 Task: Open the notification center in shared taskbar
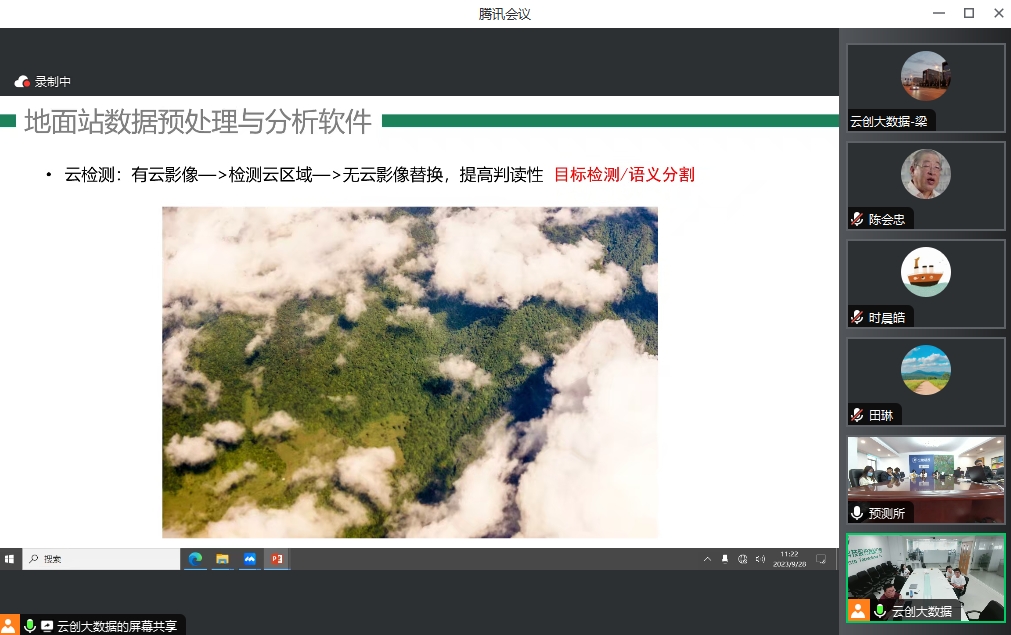point(821,559)
